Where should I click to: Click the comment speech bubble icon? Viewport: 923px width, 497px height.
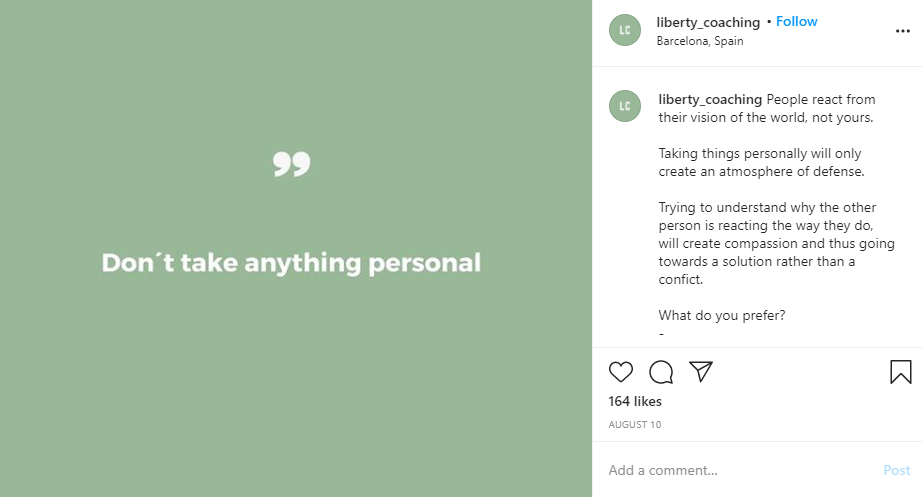pos(661,372)
